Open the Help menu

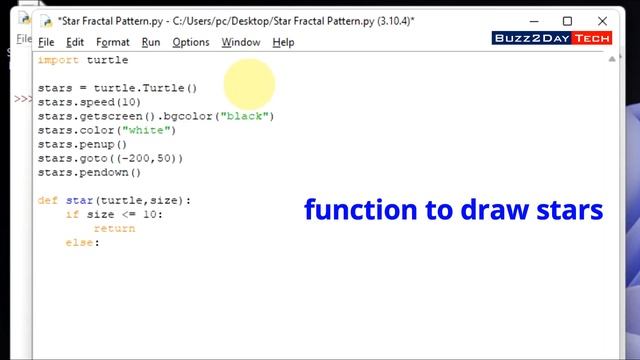point(283,42)
